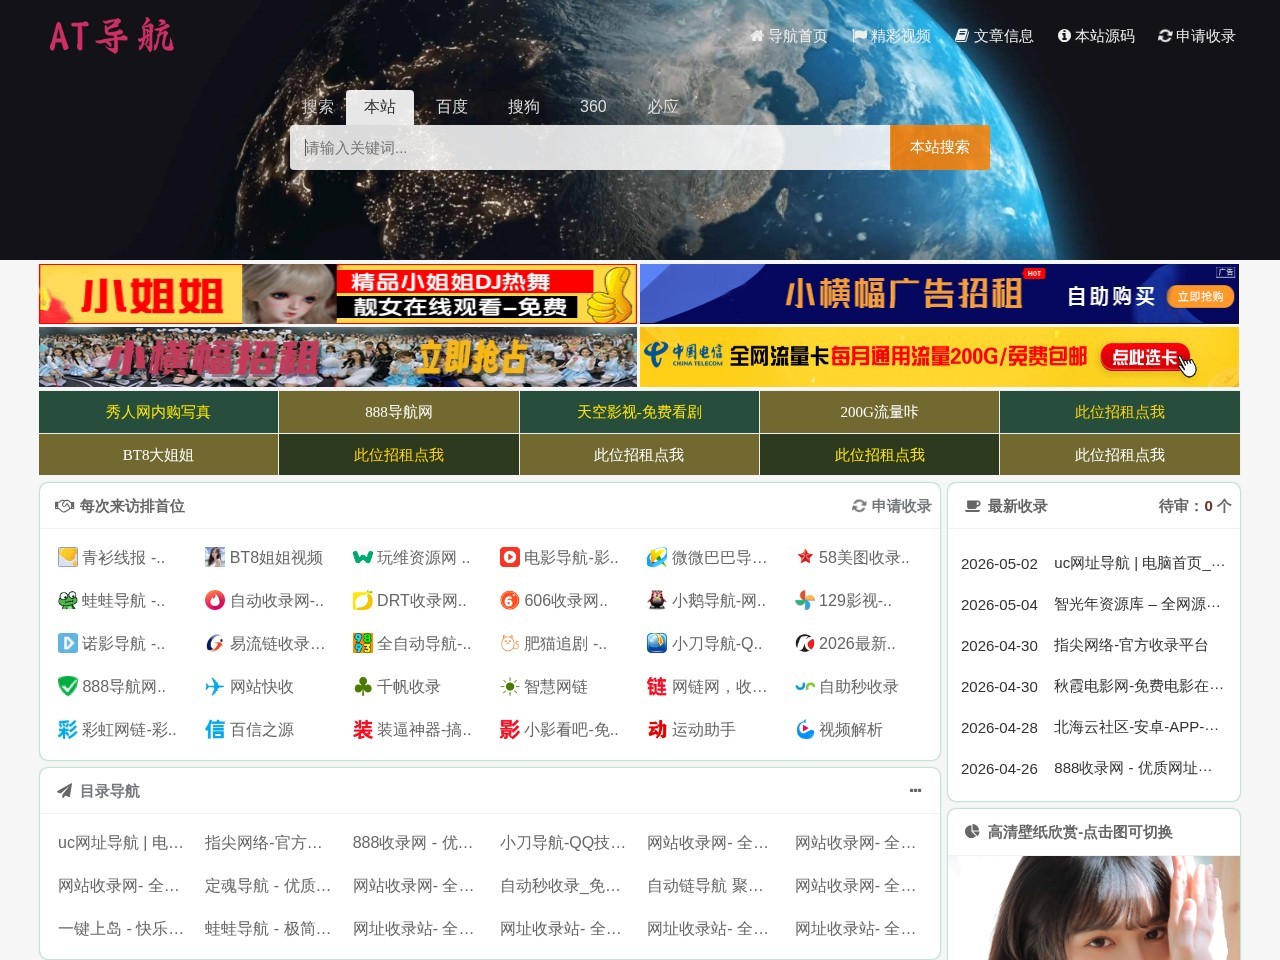This screenshot has height=960, width=1280.
Task: Click the 视频解析 site icon
Action: tap(805, 729)
